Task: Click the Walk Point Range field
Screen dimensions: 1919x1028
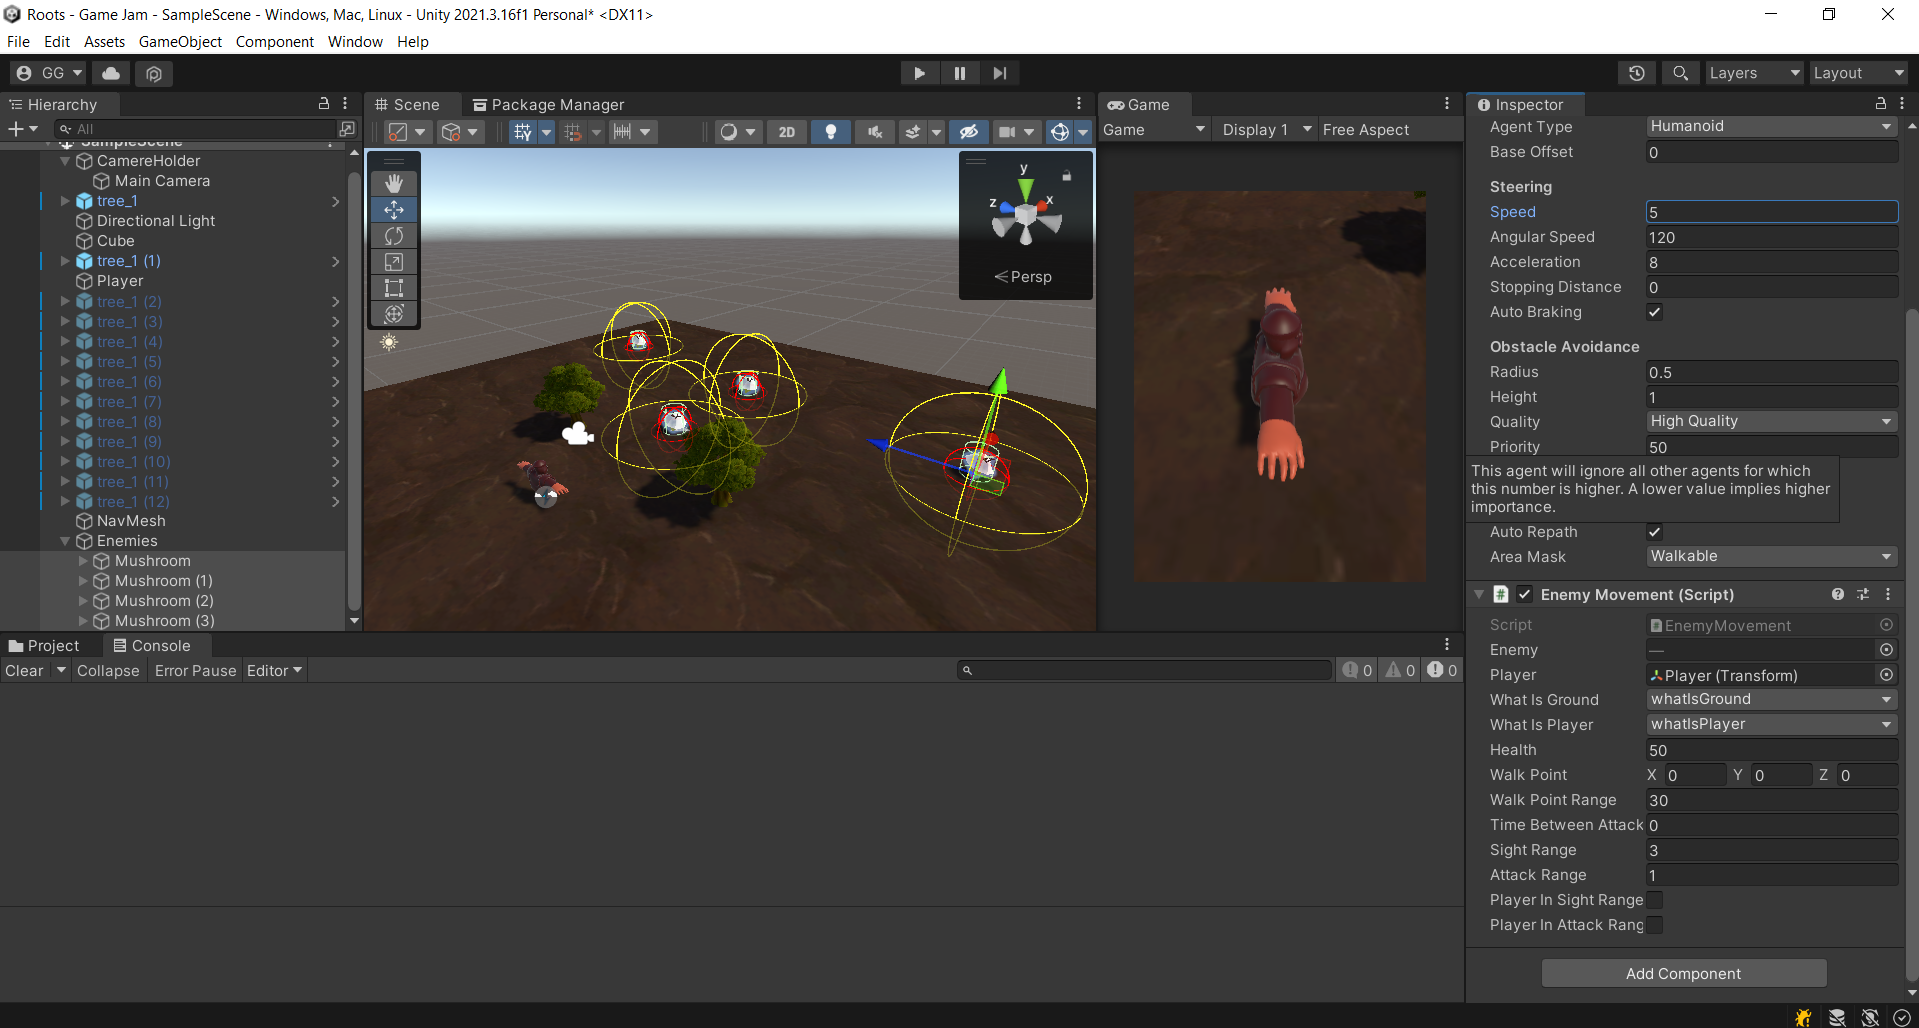Action: tap(1772, 800)
